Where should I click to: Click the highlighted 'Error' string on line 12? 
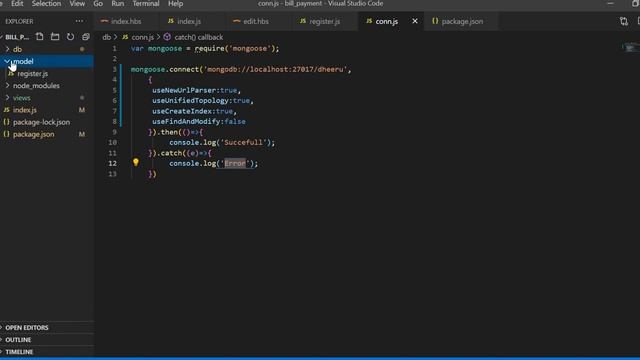click(x=235, y=163)
